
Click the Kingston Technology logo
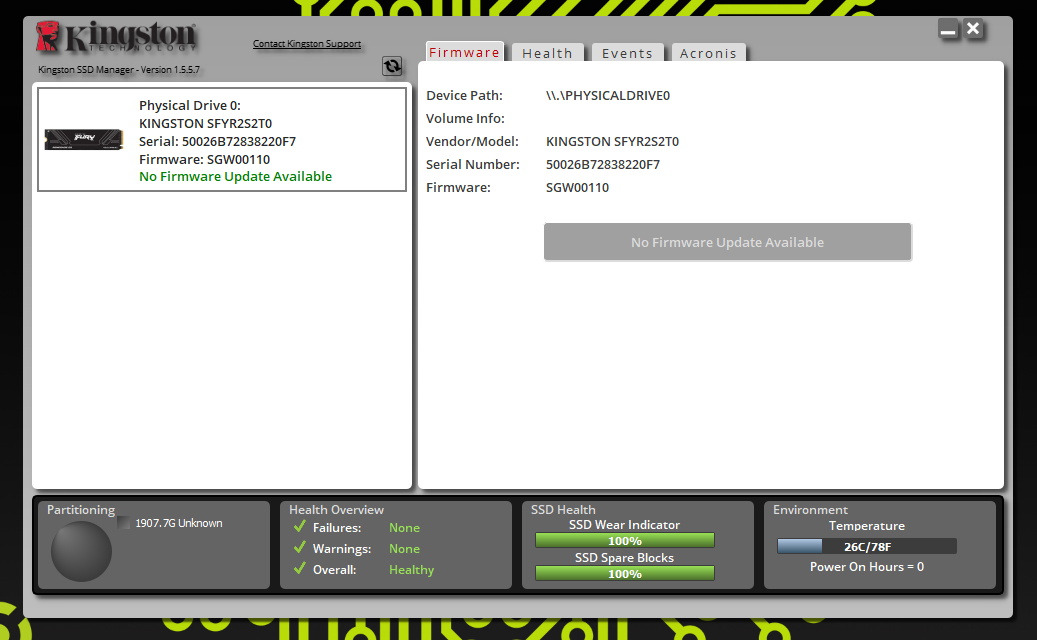point(116,36)
